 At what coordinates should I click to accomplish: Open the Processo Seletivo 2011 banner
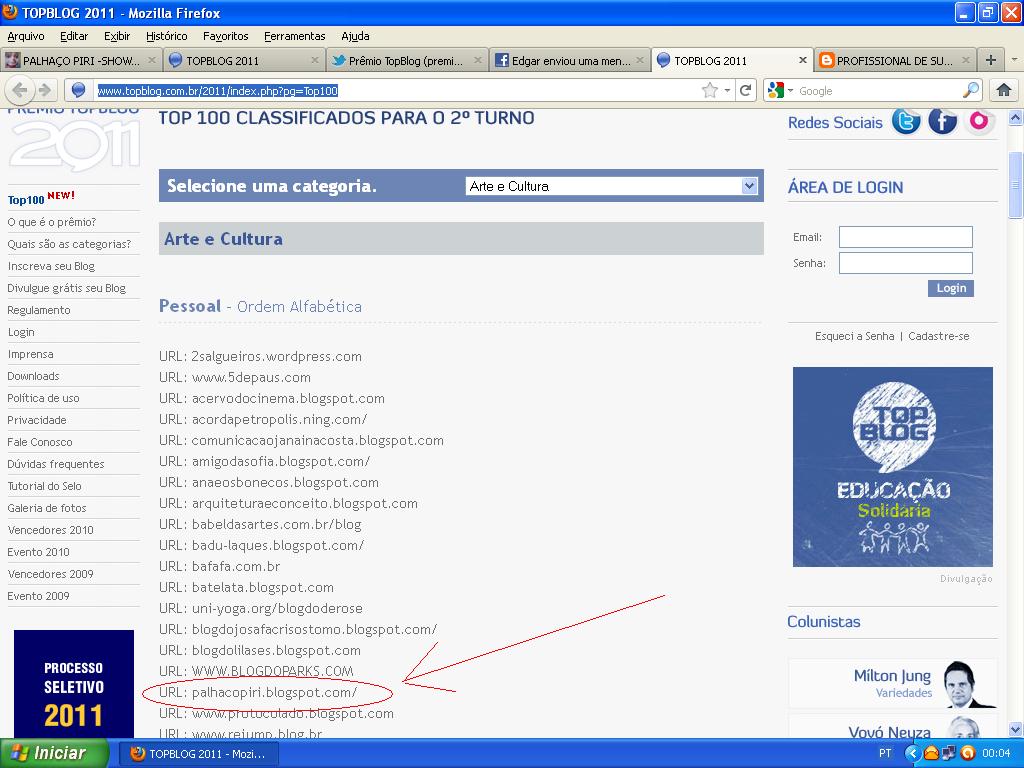pos(74,684)
